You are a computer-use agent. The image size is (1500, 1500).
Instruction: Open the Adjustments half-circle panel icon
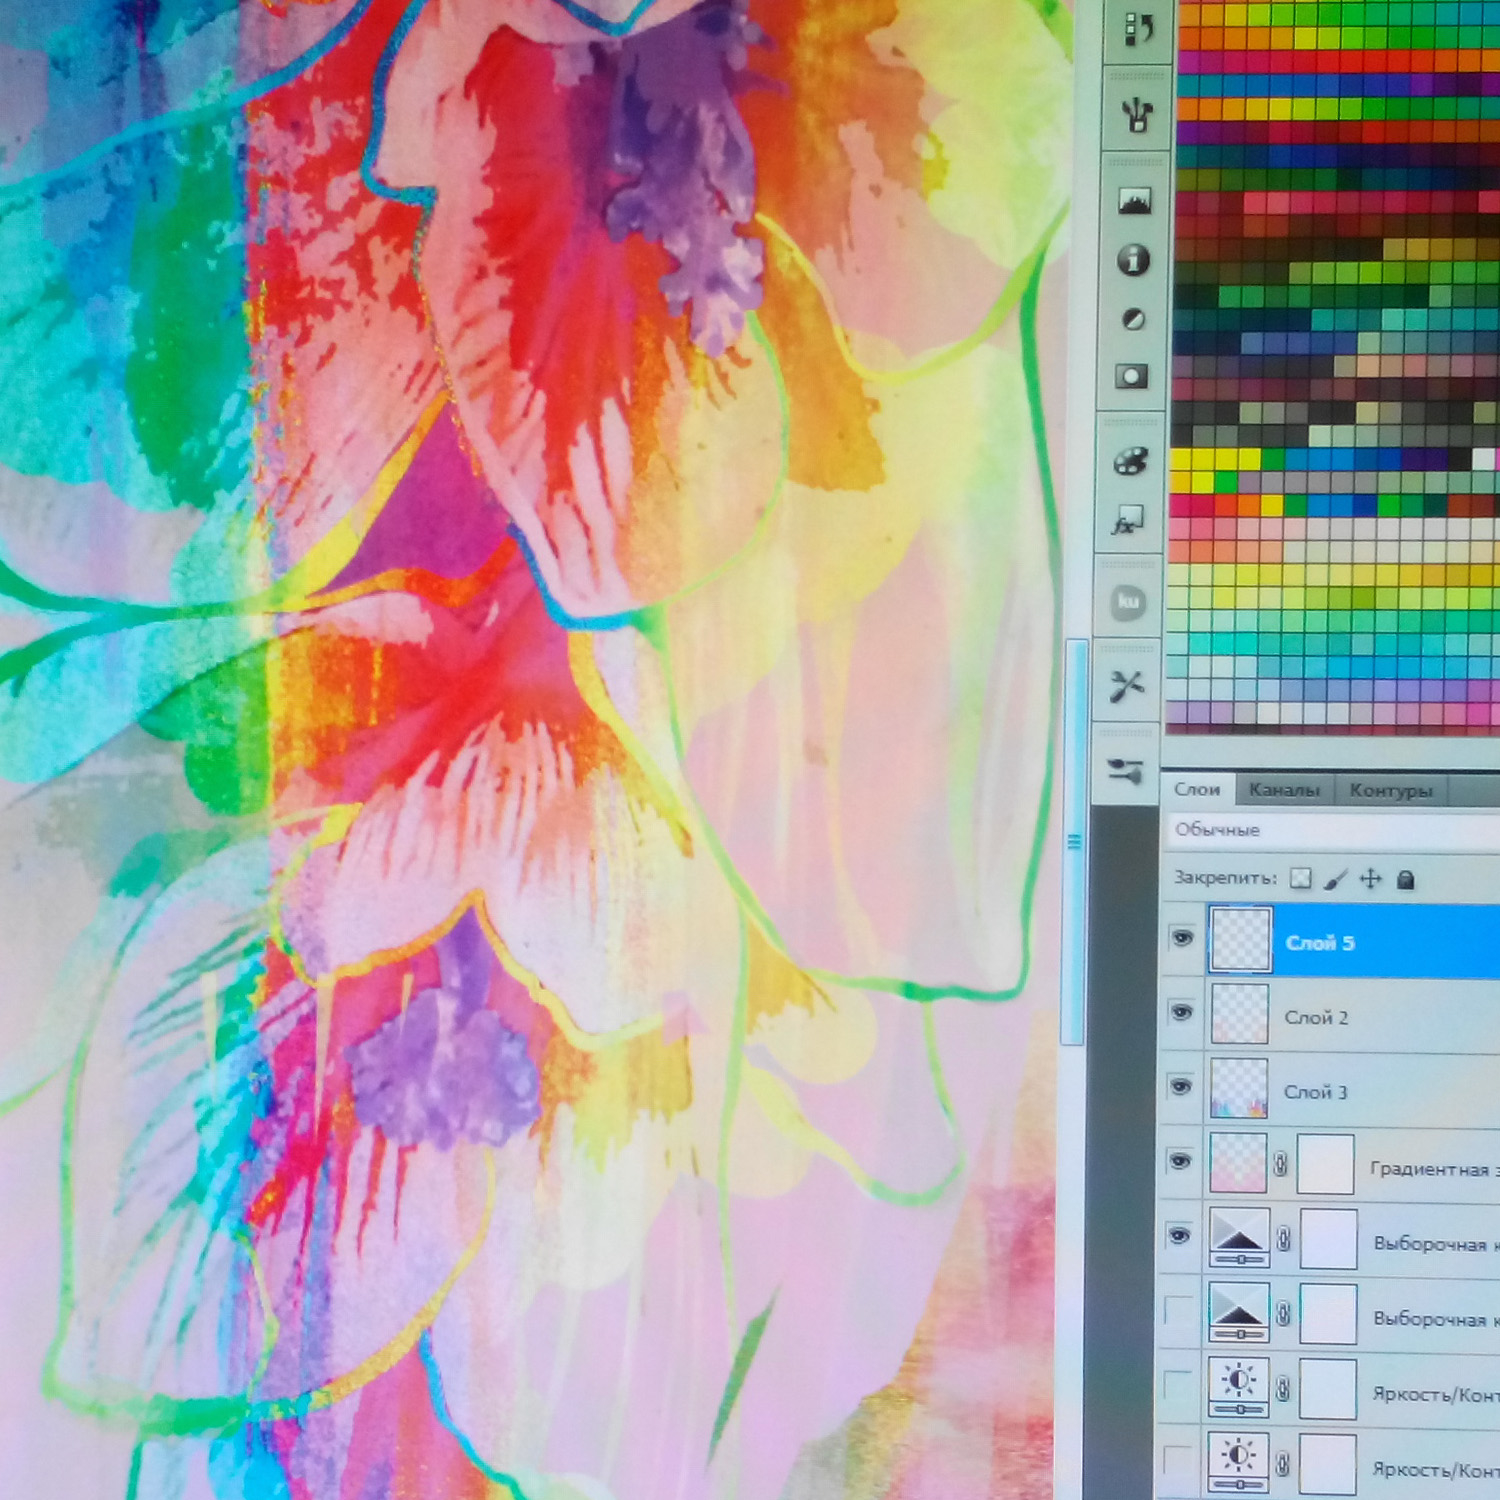click(x=1132, y=319)
